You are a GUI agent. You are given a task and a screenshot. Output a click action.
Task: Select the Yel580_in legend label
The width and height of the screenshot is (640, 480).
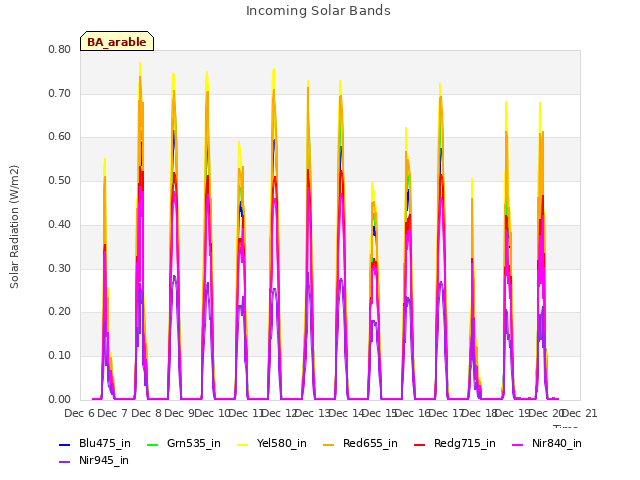pos(282,443)
